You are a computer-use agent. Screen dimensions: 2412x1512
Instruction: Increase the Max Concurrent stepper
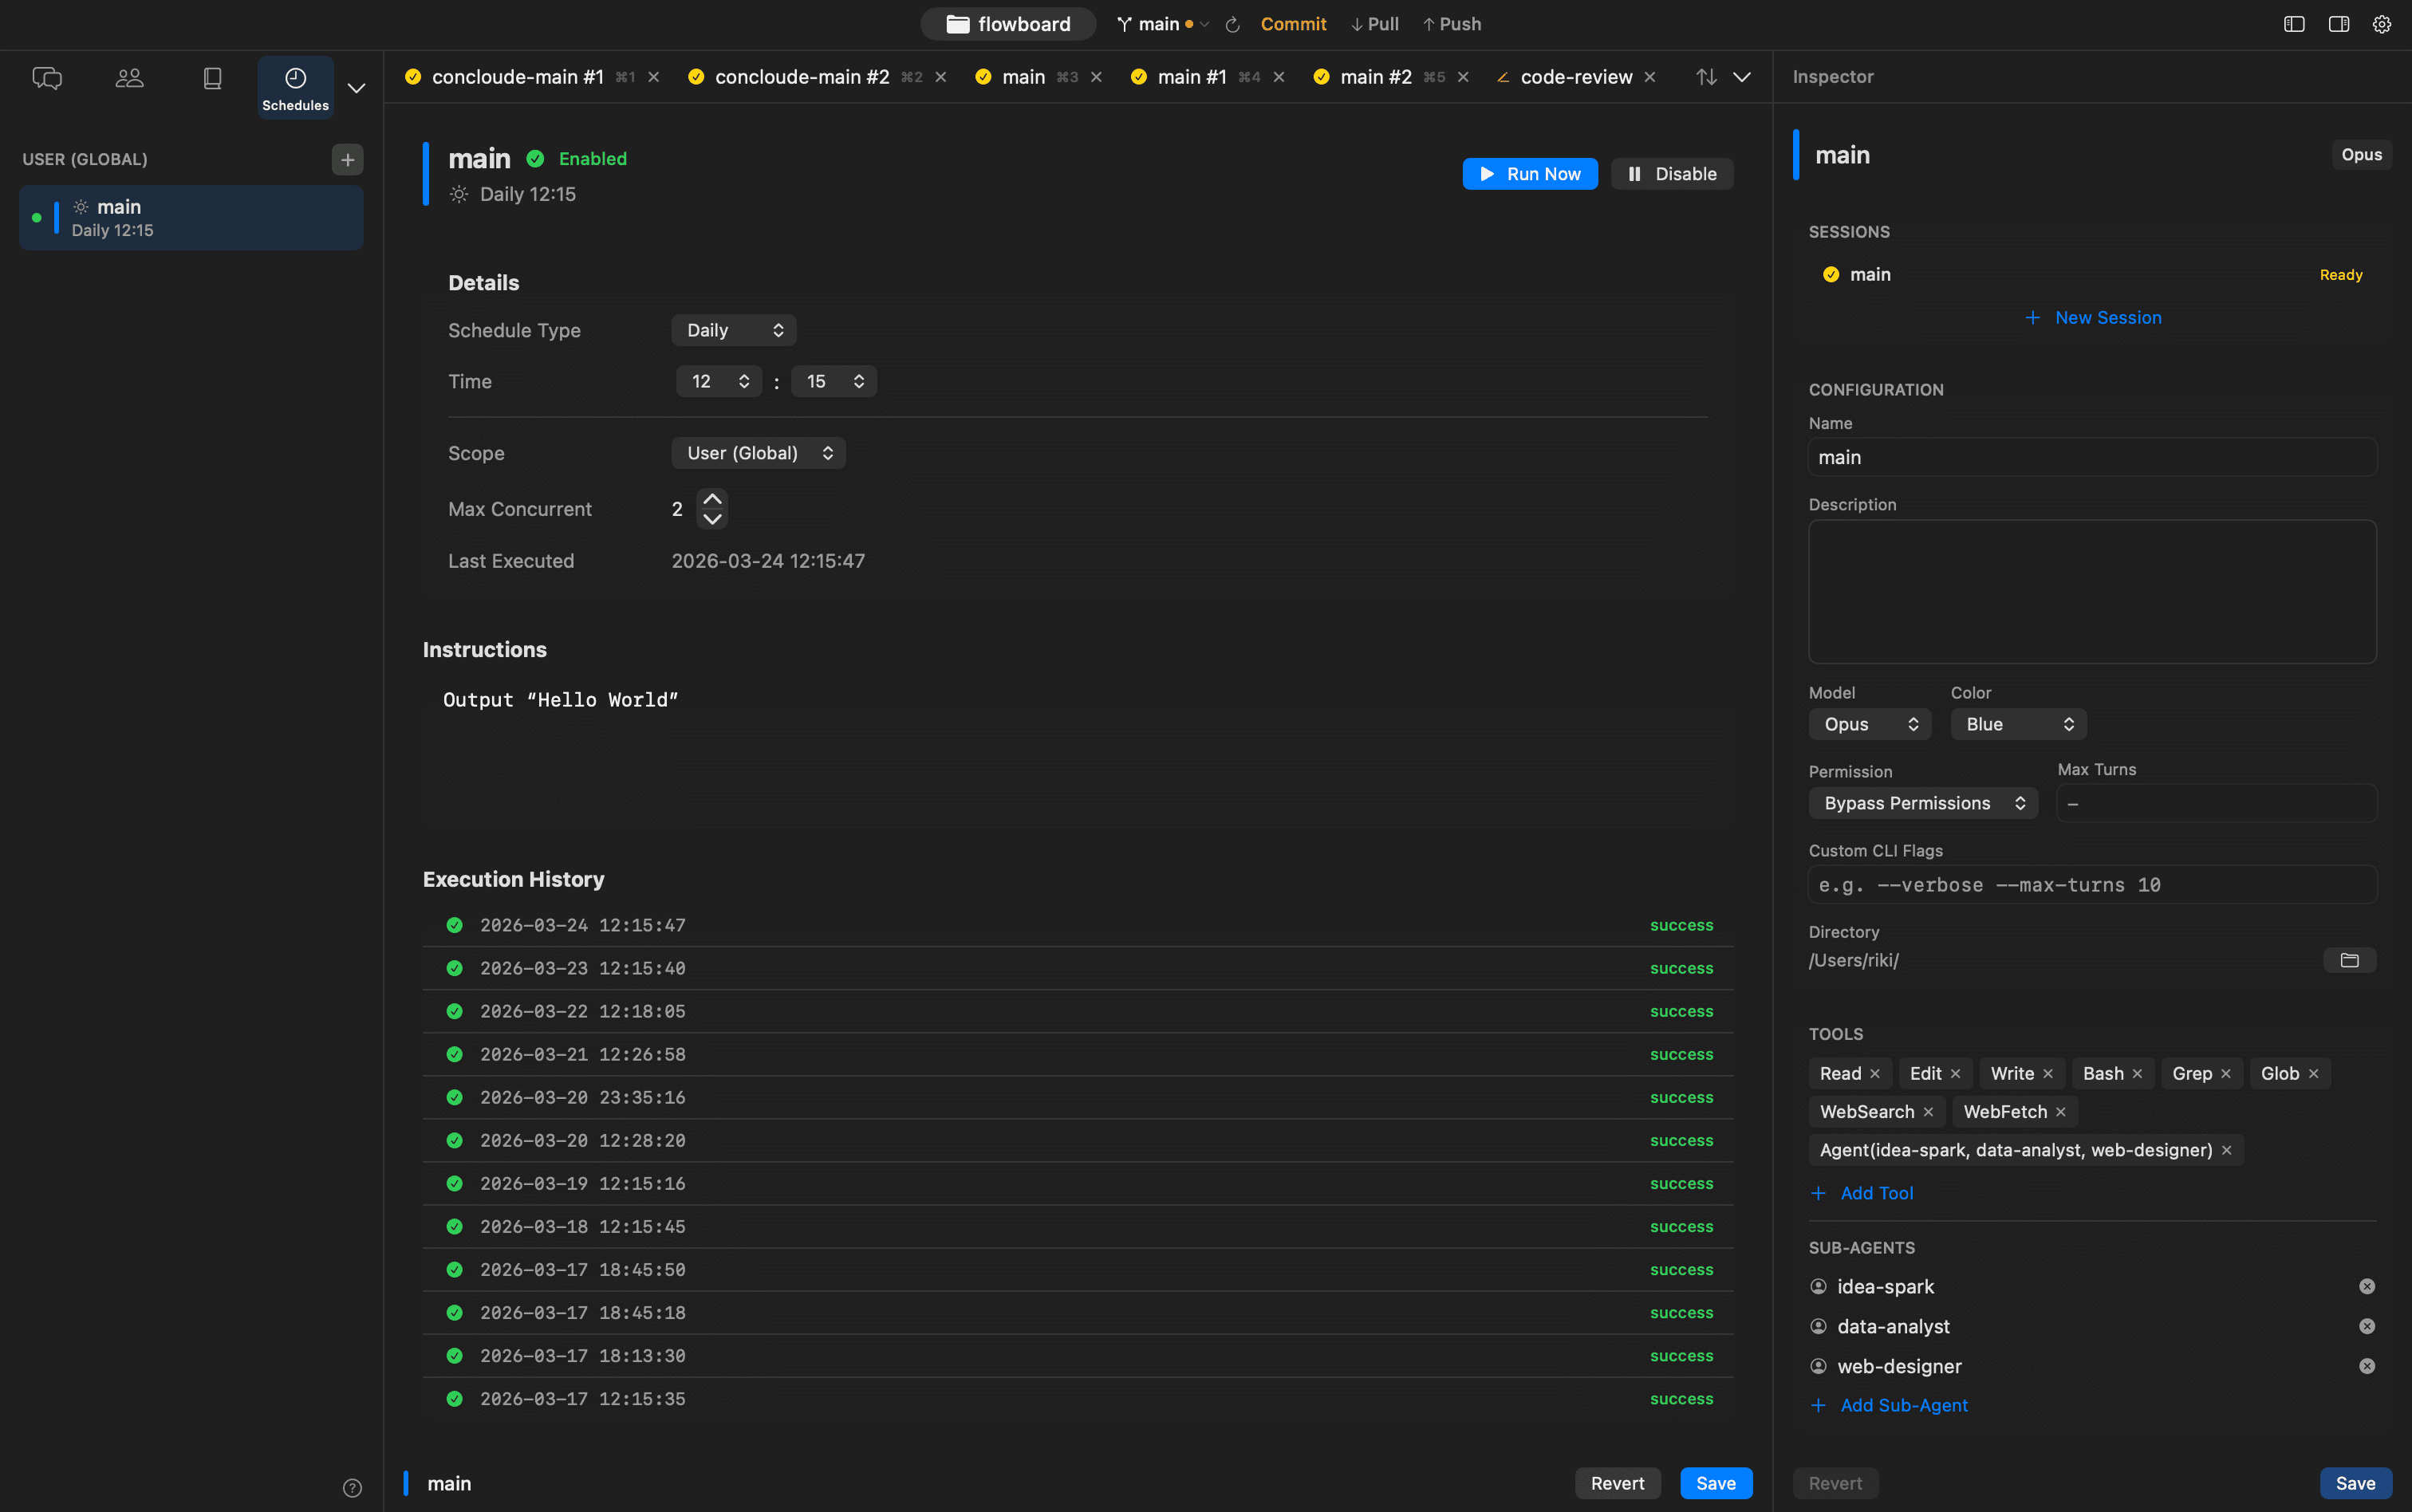[x=712, y=499]
